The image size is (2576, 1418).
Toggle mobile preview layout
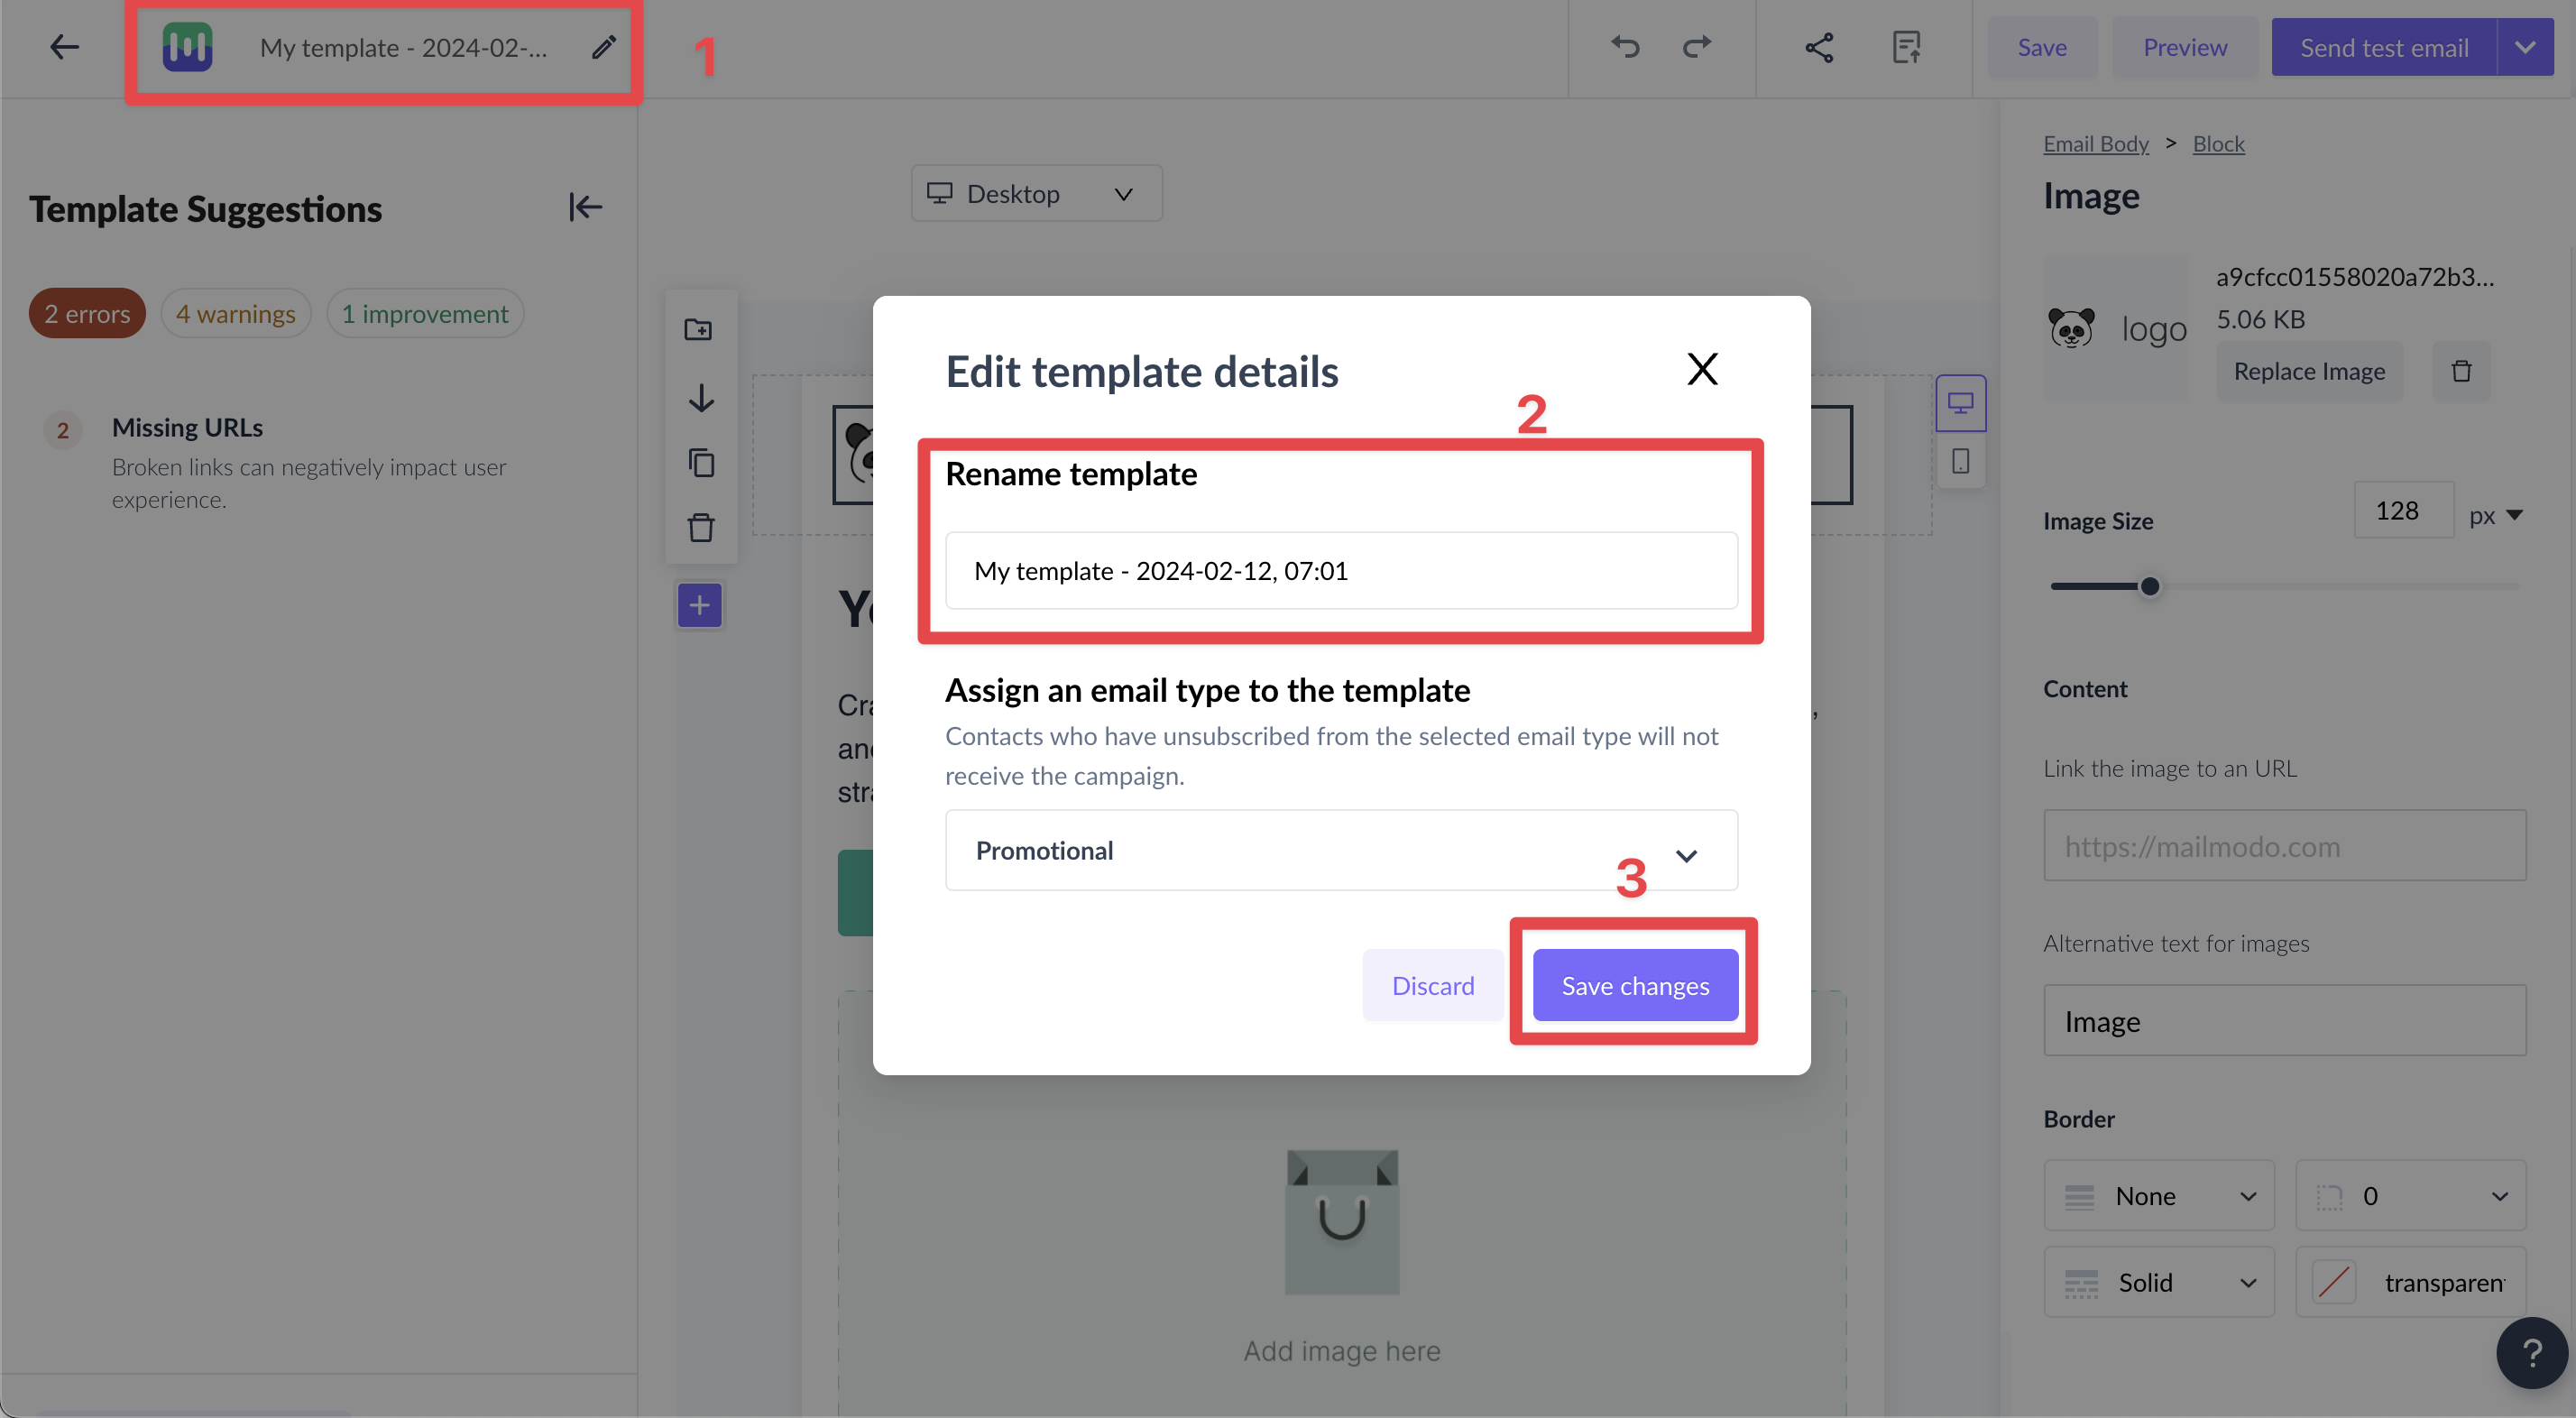click(x=1960, y=459)
